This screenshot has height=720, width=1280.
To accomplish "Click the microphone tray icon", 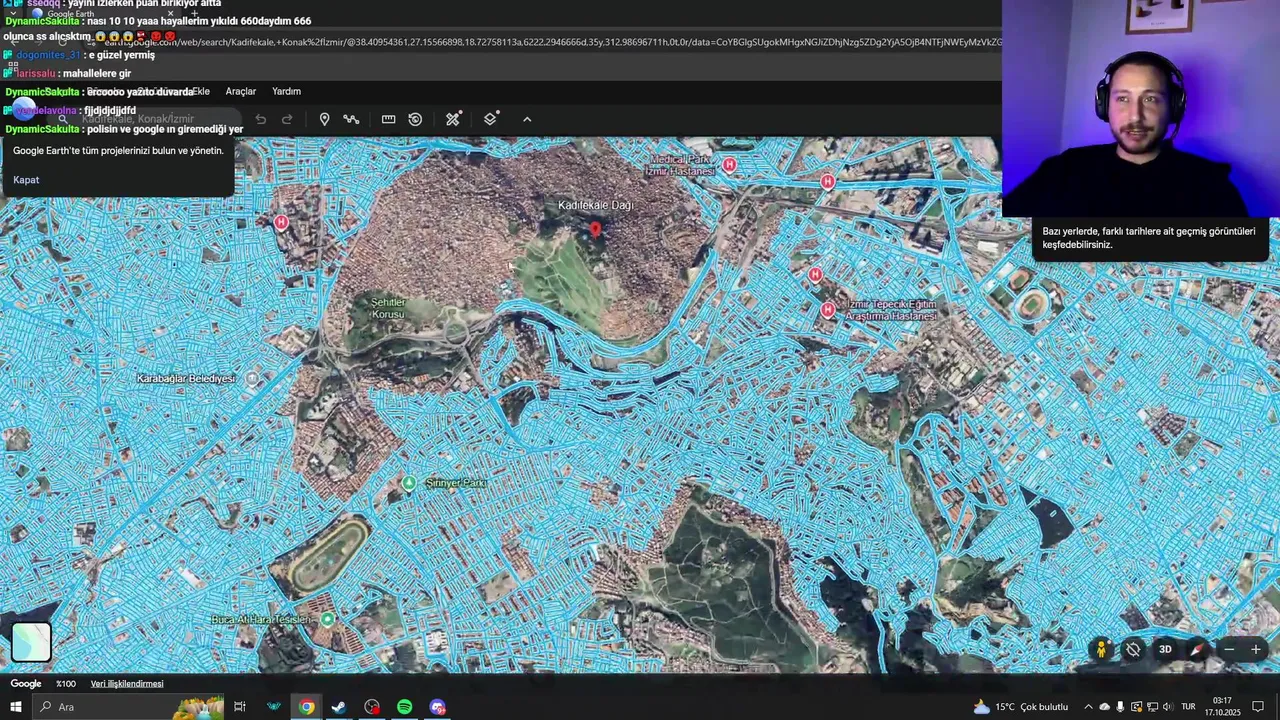I will point(1120,707).
